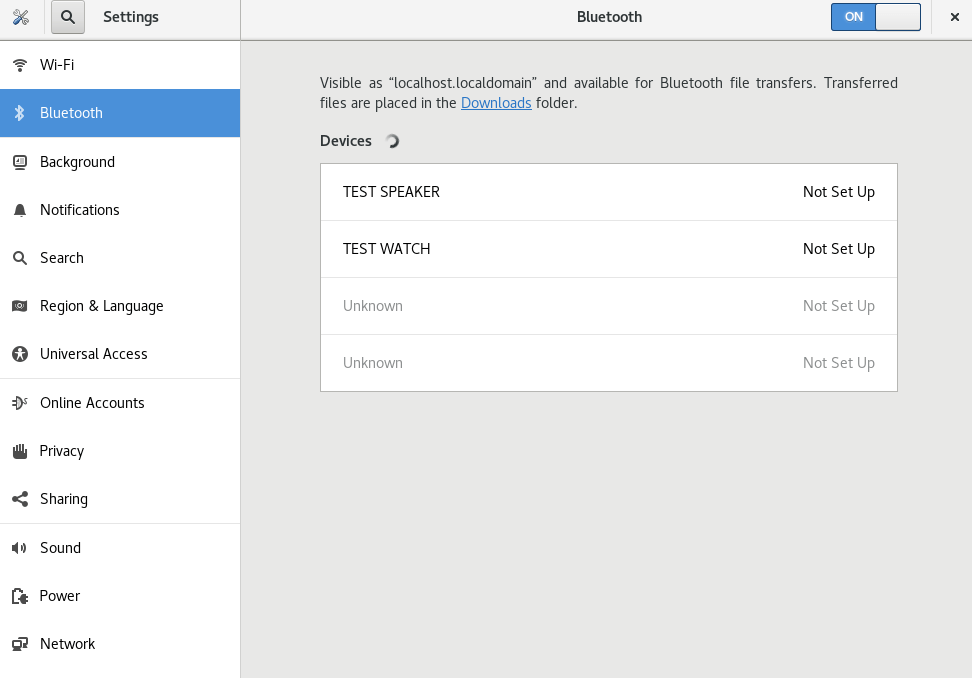Select the Wi-Fi icon in the sidebar
Screen dimensions: 972x678
20,64
